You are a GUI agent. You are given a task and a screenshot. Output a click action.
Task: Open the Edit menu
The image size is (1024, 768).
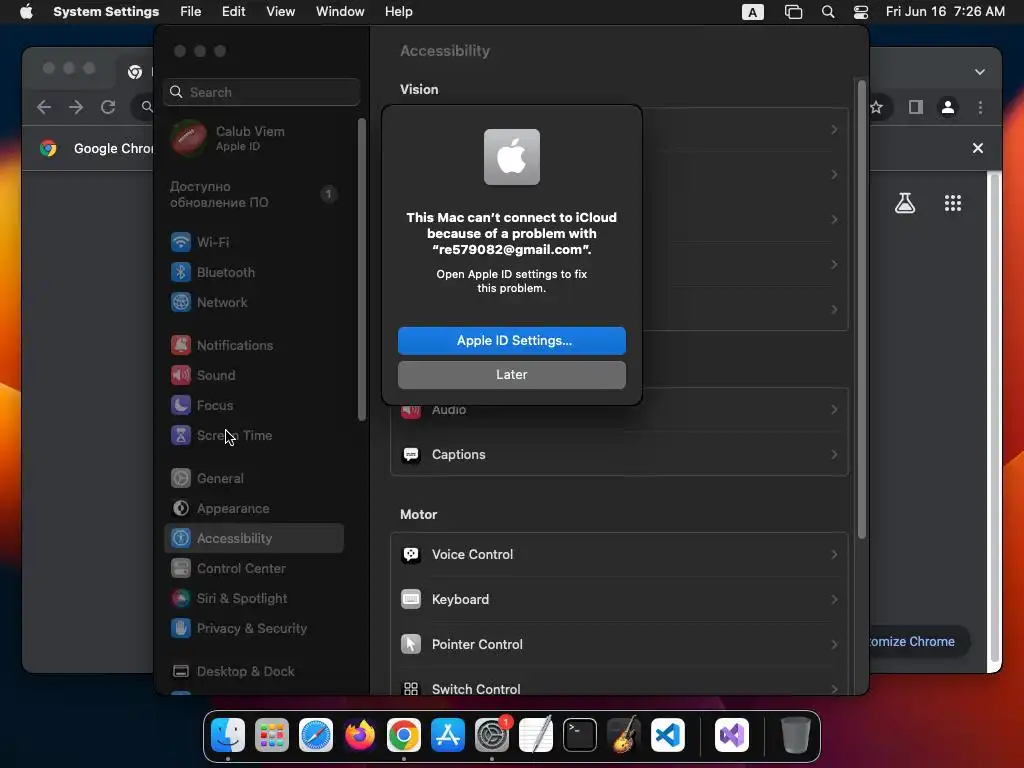pos(233,12)
